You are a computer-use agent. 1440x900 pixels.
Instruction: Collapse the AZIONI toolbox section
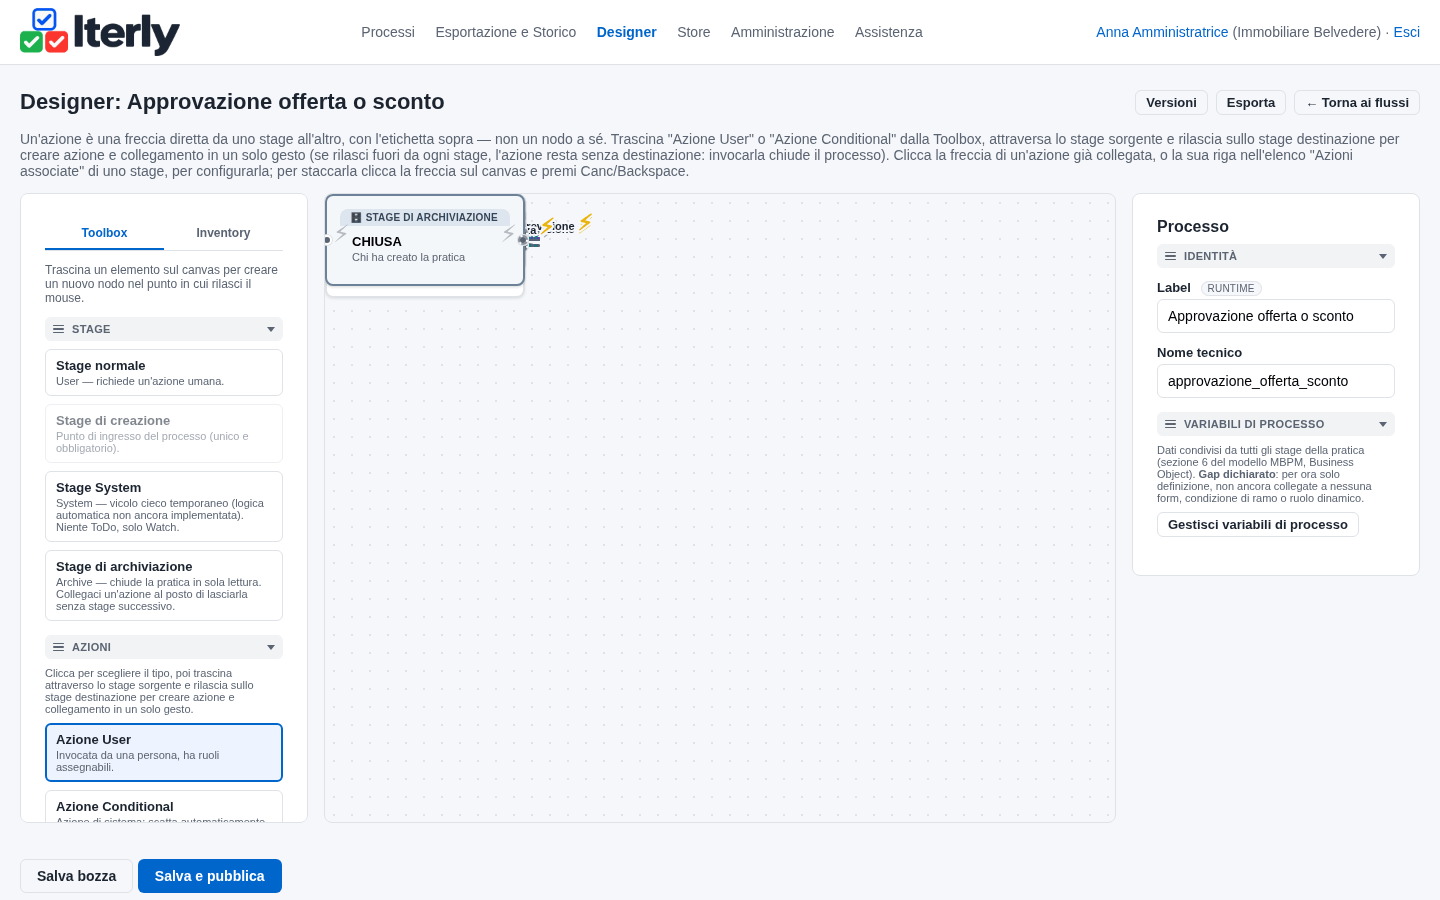tap(270, 647)
